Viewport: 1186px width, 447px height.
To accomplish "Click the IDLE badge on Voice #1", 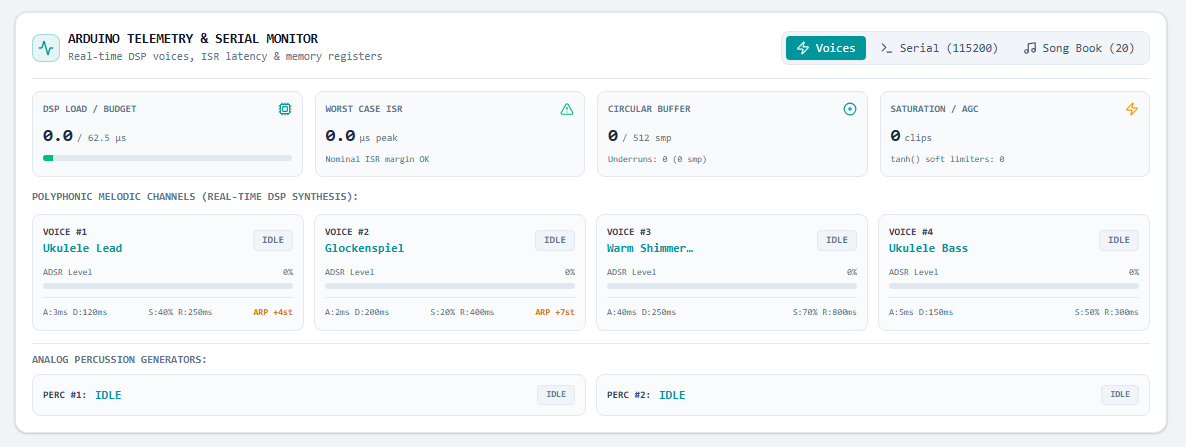I will point(273,240).
